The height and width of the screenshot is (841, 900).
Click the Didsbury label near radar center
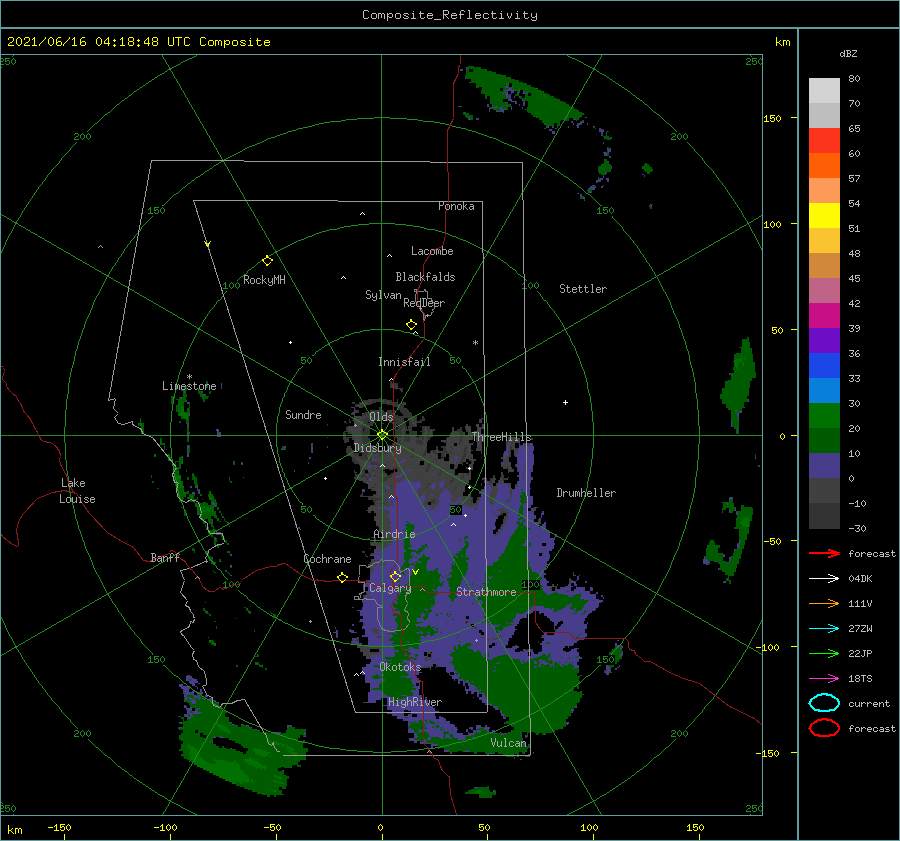point(378,448)
